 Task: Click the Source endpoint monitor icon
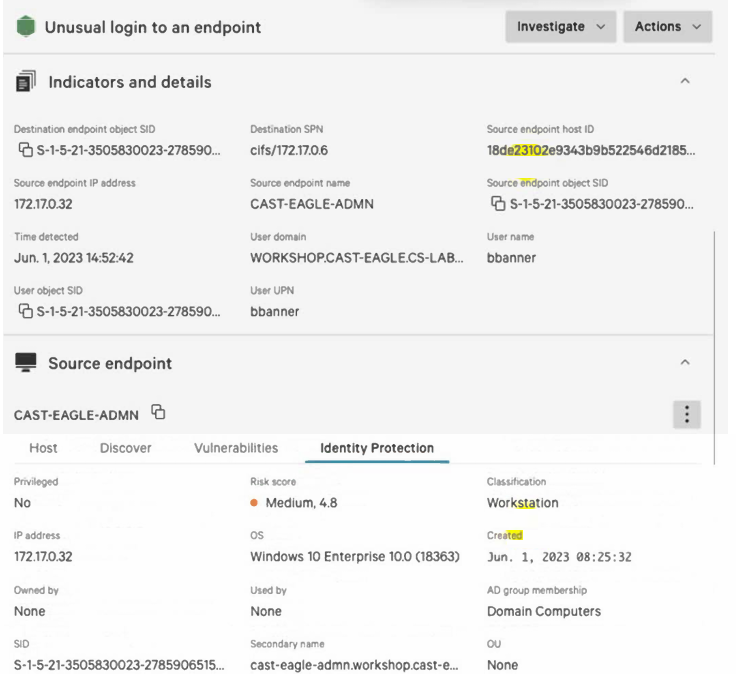pyautogui.click(x=26, y=362)
